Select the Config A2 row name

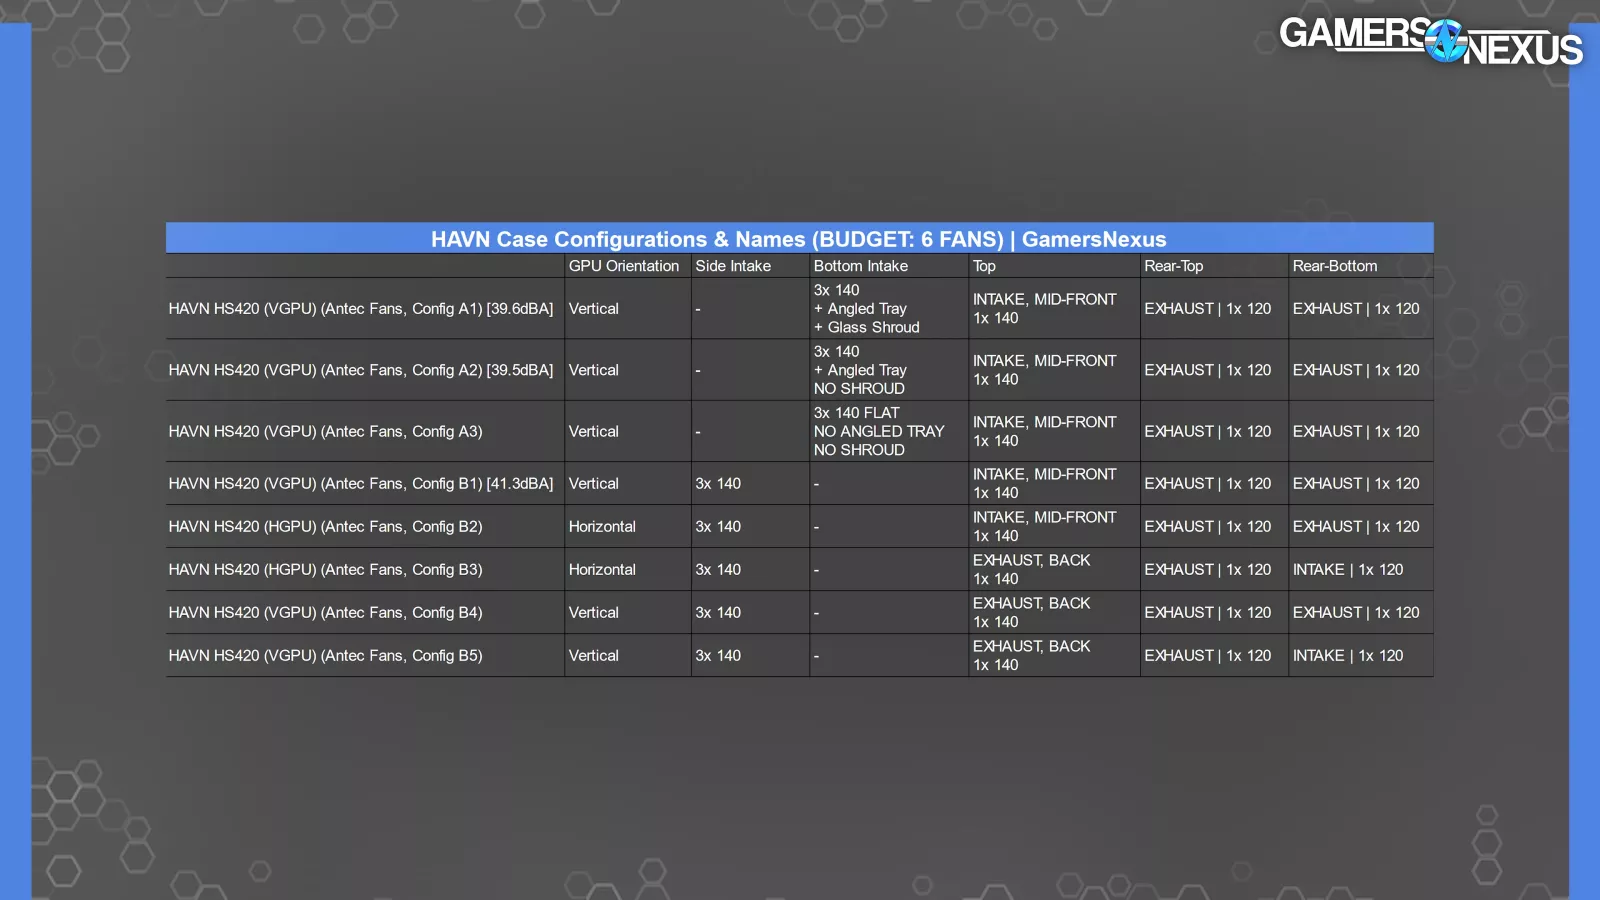pos(360,370)
